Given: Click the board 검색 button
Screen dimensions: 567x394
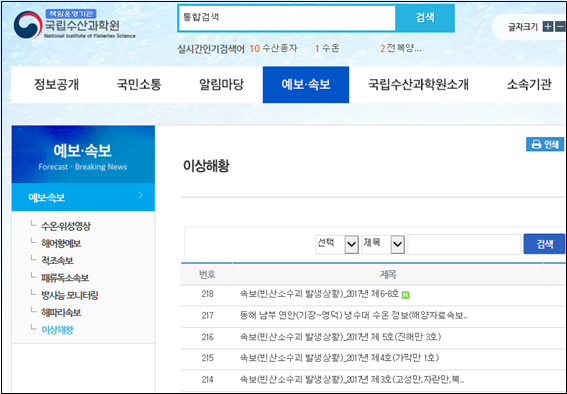Looking at the screenshot, I should (544, 244).
